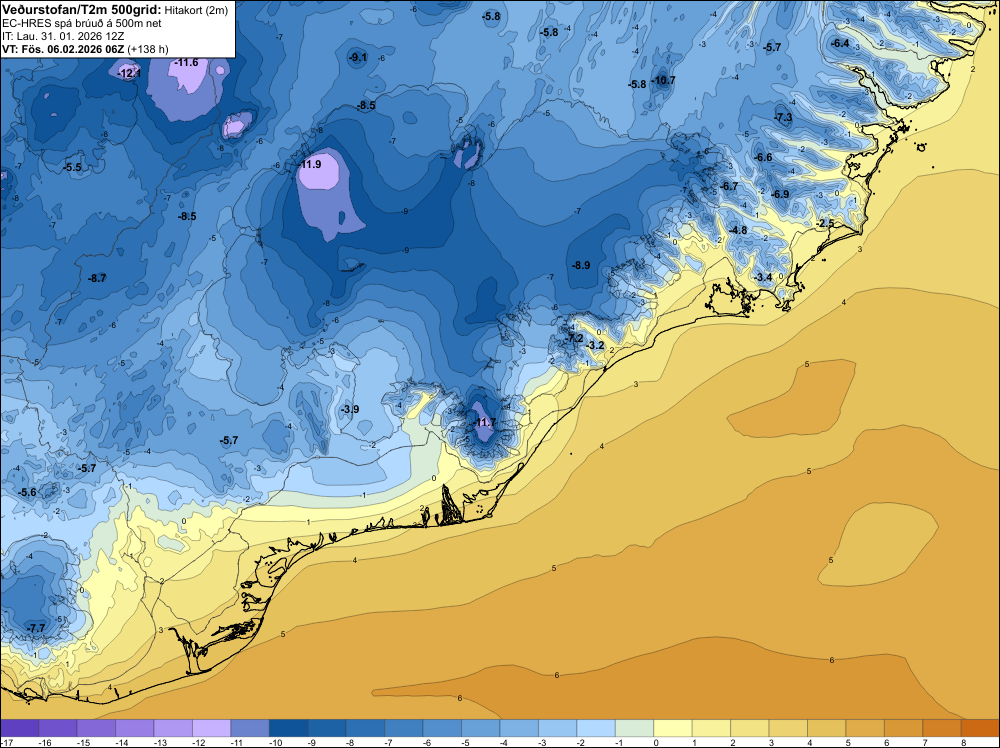Click the -7.2 temperature label
This screenshot has width=1000, height=748.
574,338
